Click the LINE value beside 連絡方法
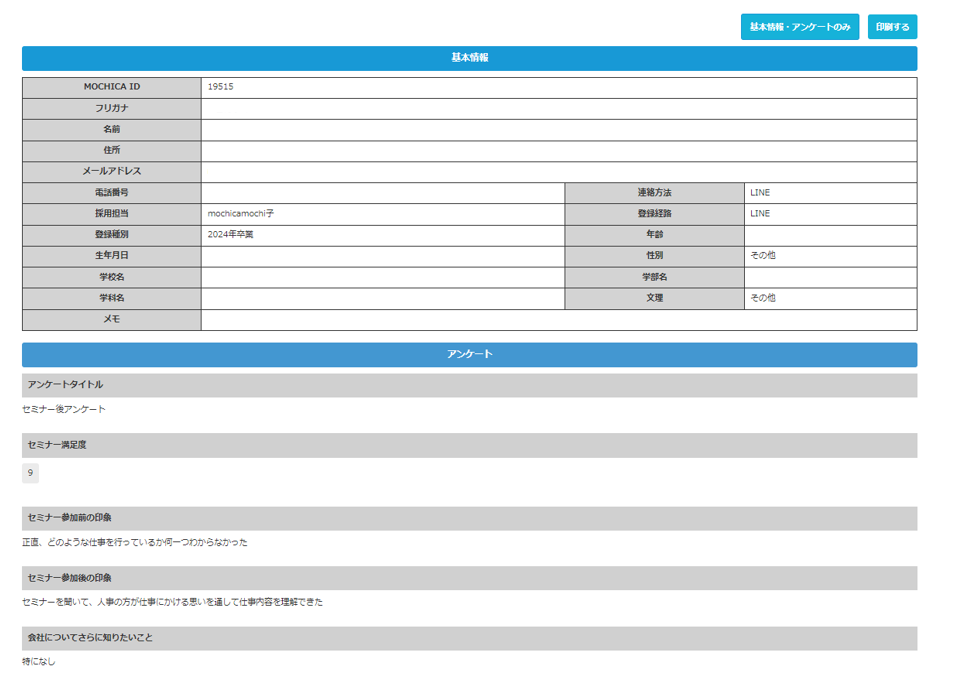 760,193
